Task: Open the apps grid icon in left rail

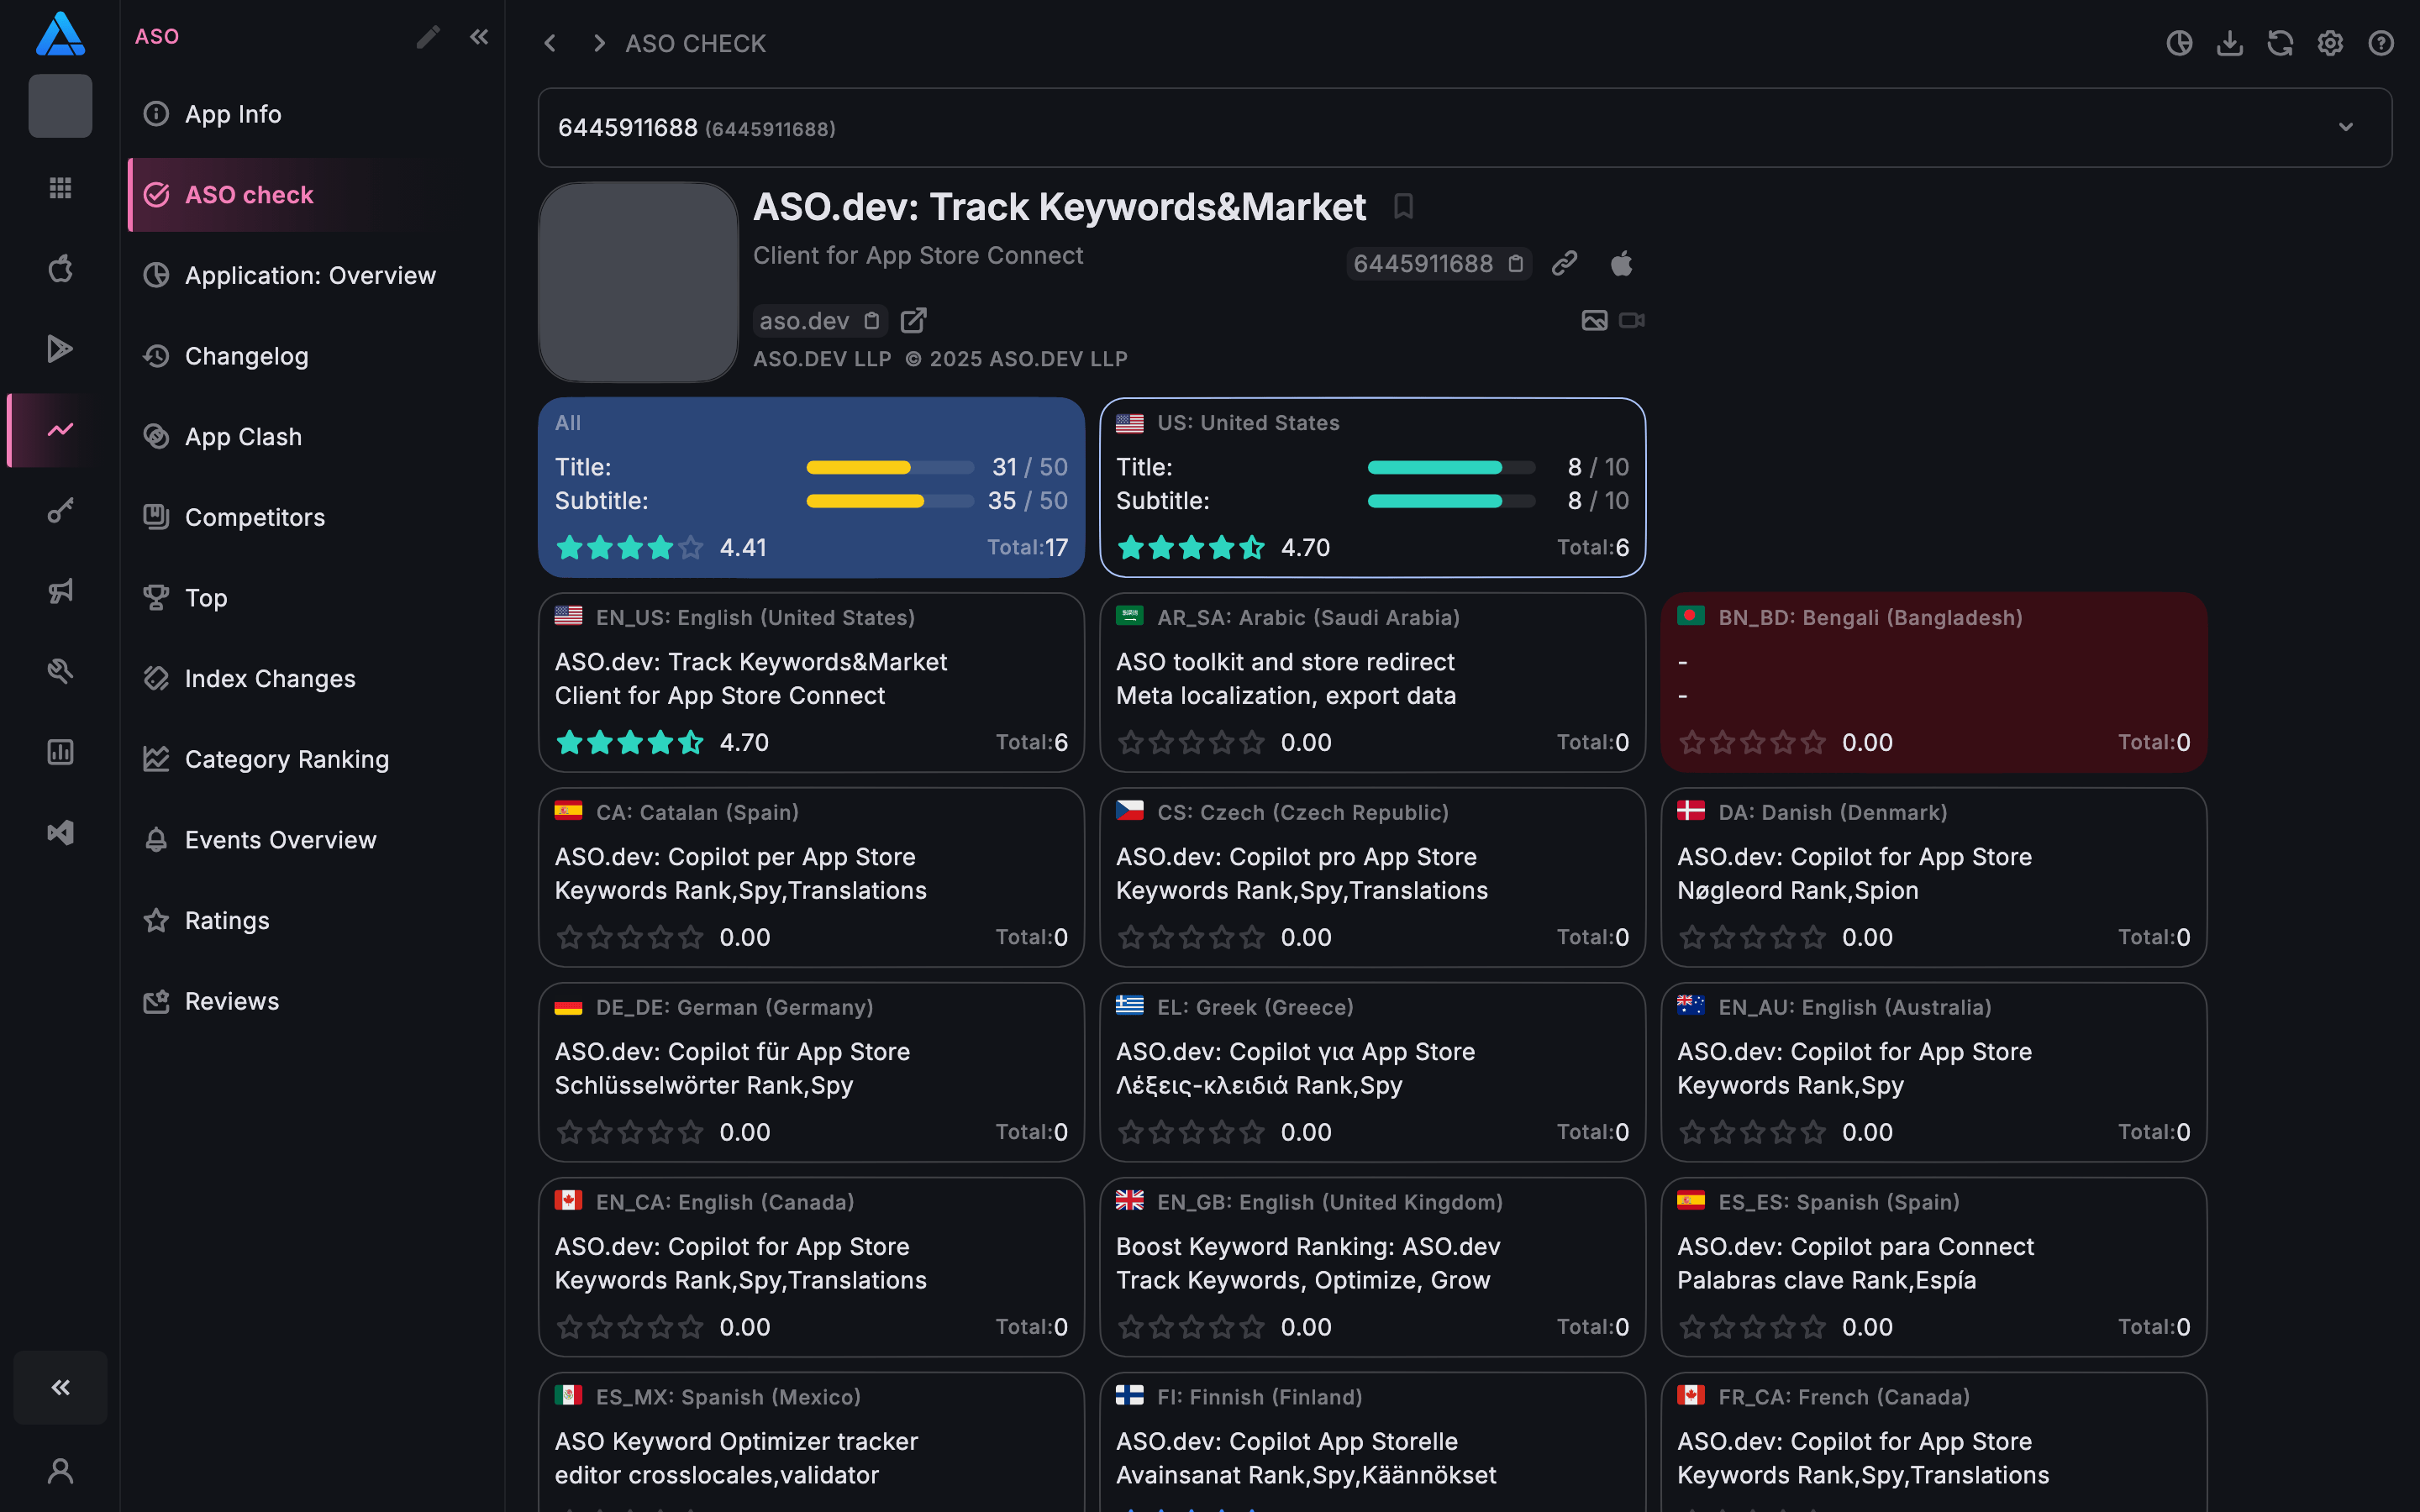Action: [x=60, y=187]
